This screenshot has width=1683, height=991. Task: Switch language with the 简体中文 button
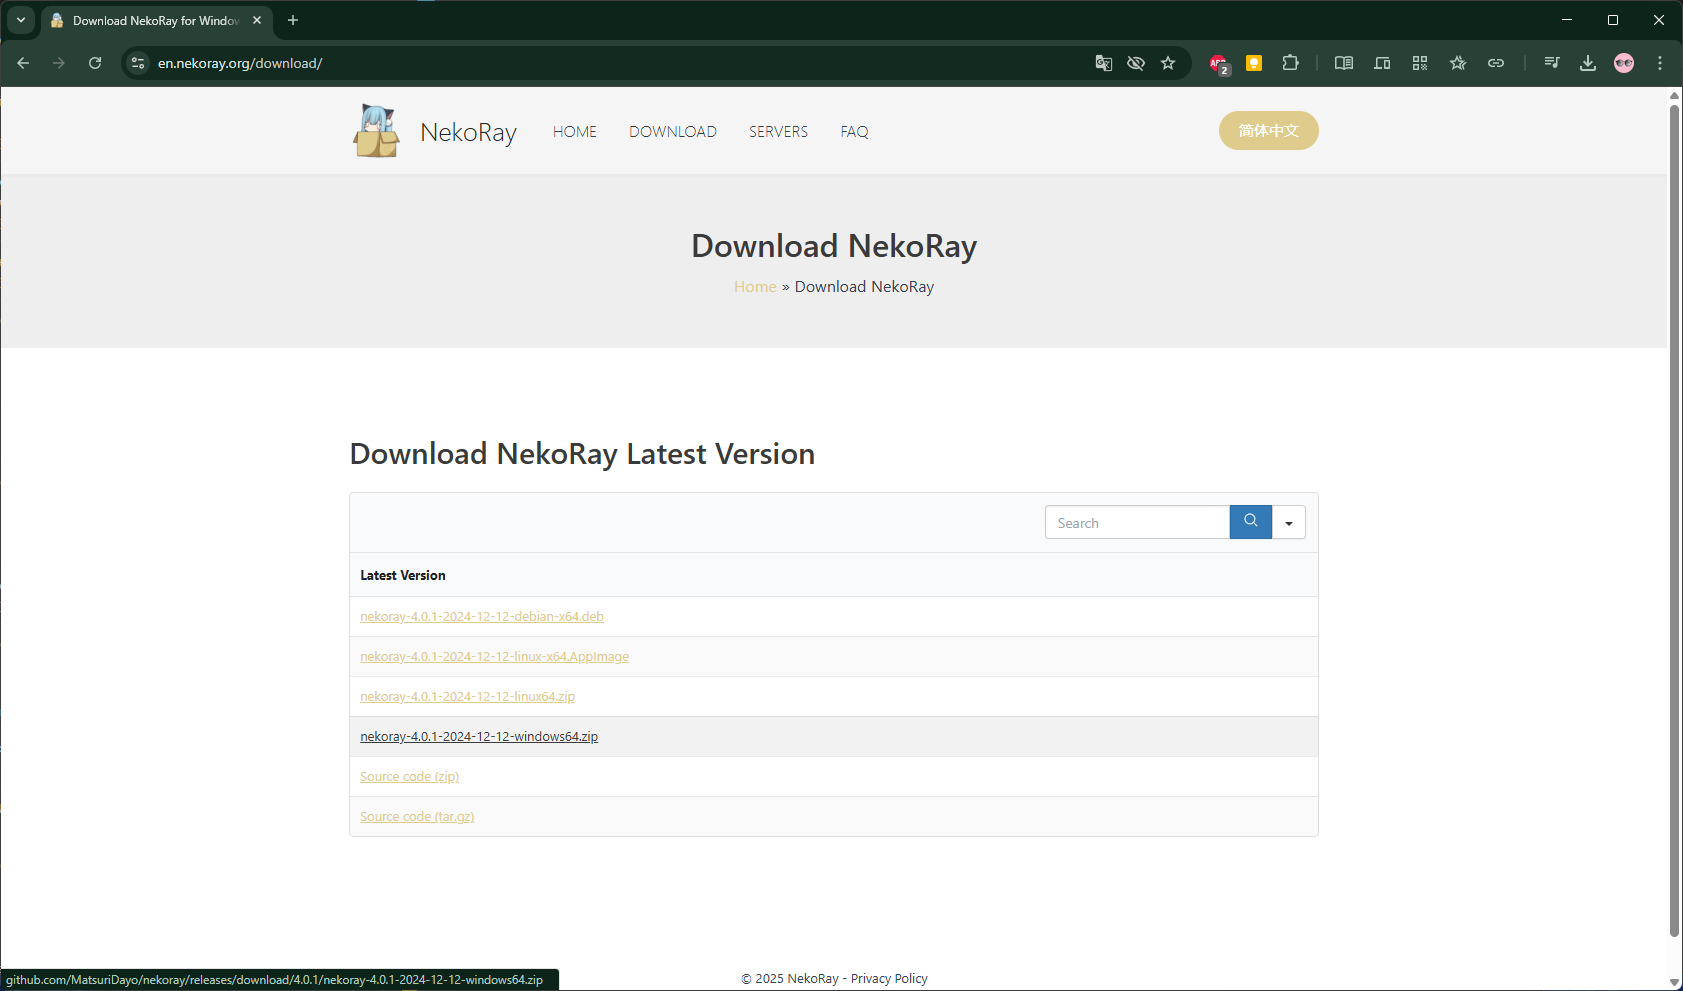click(x=1268, y=131)
